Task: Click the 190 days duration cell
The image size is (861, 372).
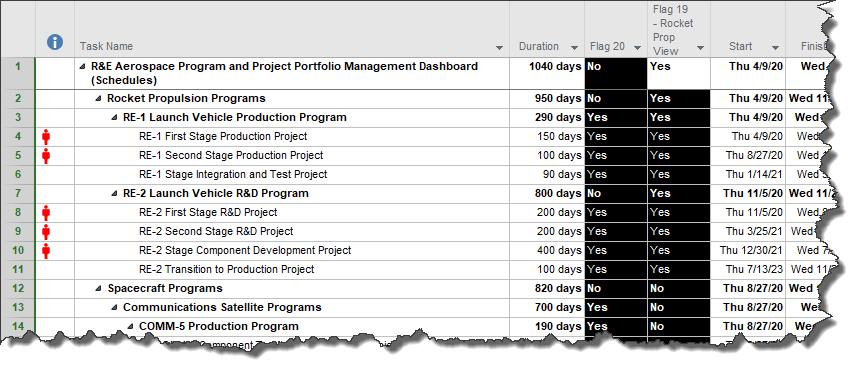Action: click(x=547, y=327)
